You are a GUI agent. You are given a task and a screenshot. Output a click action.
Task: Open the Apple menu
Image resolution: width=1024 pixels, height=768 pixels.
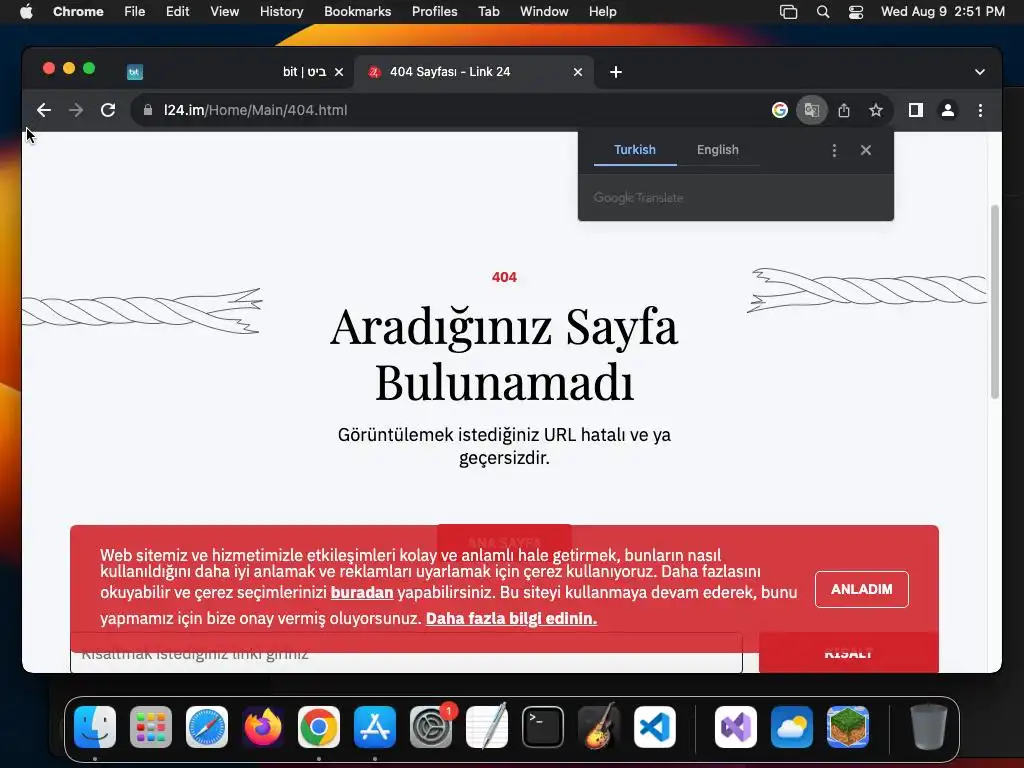pyautogui.click(x=26, y=12)
